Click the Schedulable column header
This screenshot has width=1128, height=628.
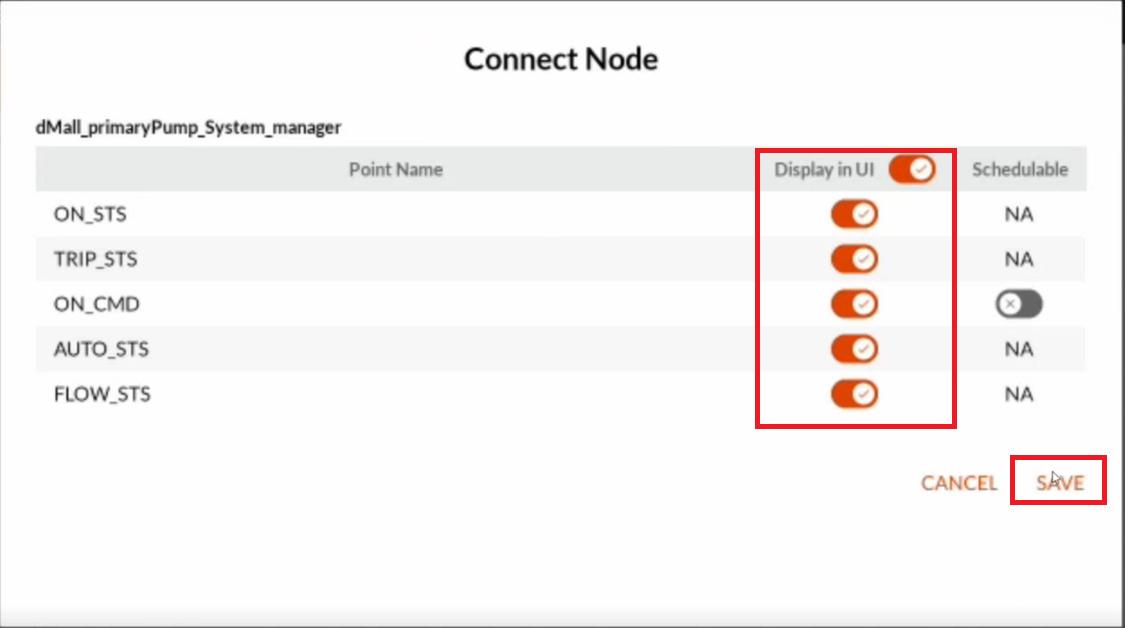pos(1019,169)
